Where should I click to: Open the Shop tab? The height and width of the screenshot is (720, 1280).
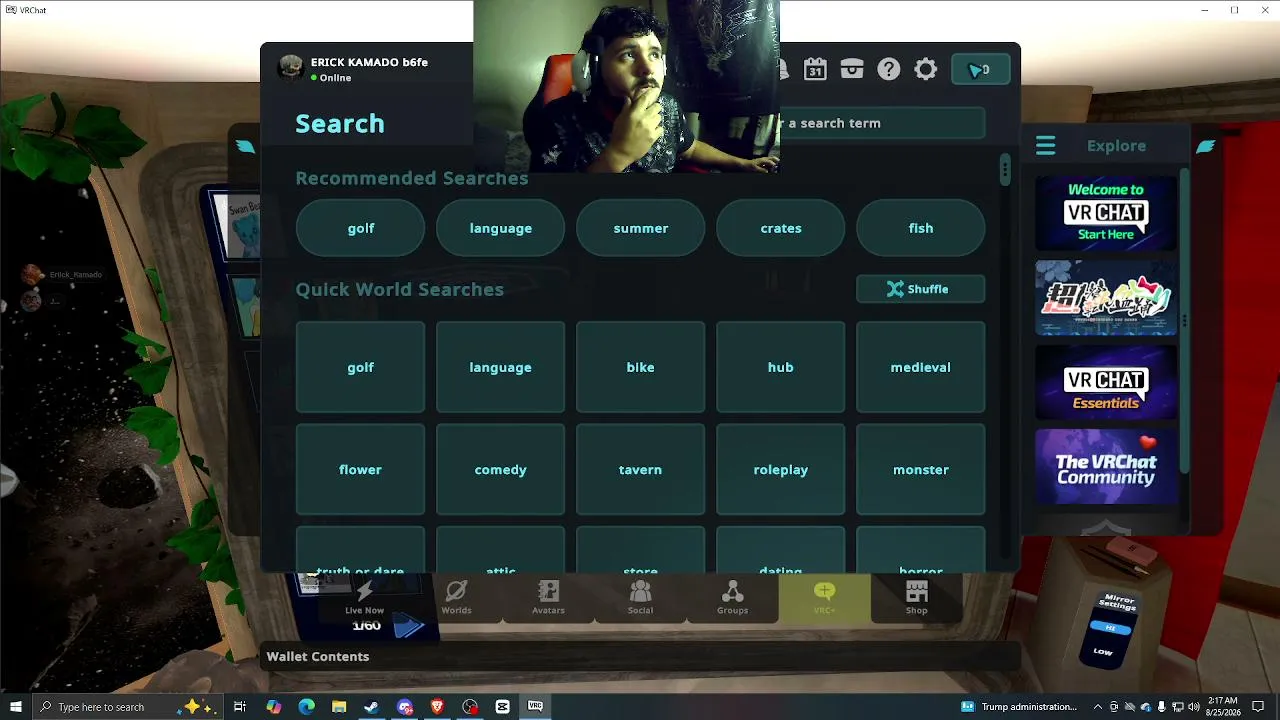click(x=916, y=598)
